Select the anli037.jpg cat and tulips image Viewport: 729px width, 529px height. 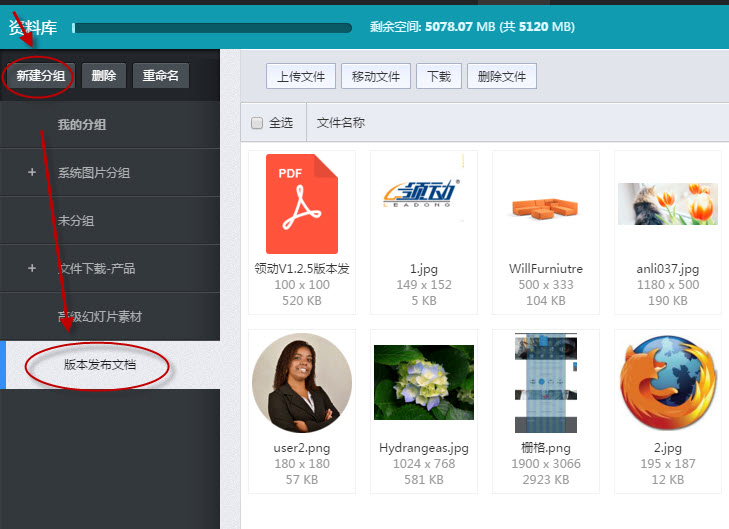pyautogui.click(x=667, y=203)
